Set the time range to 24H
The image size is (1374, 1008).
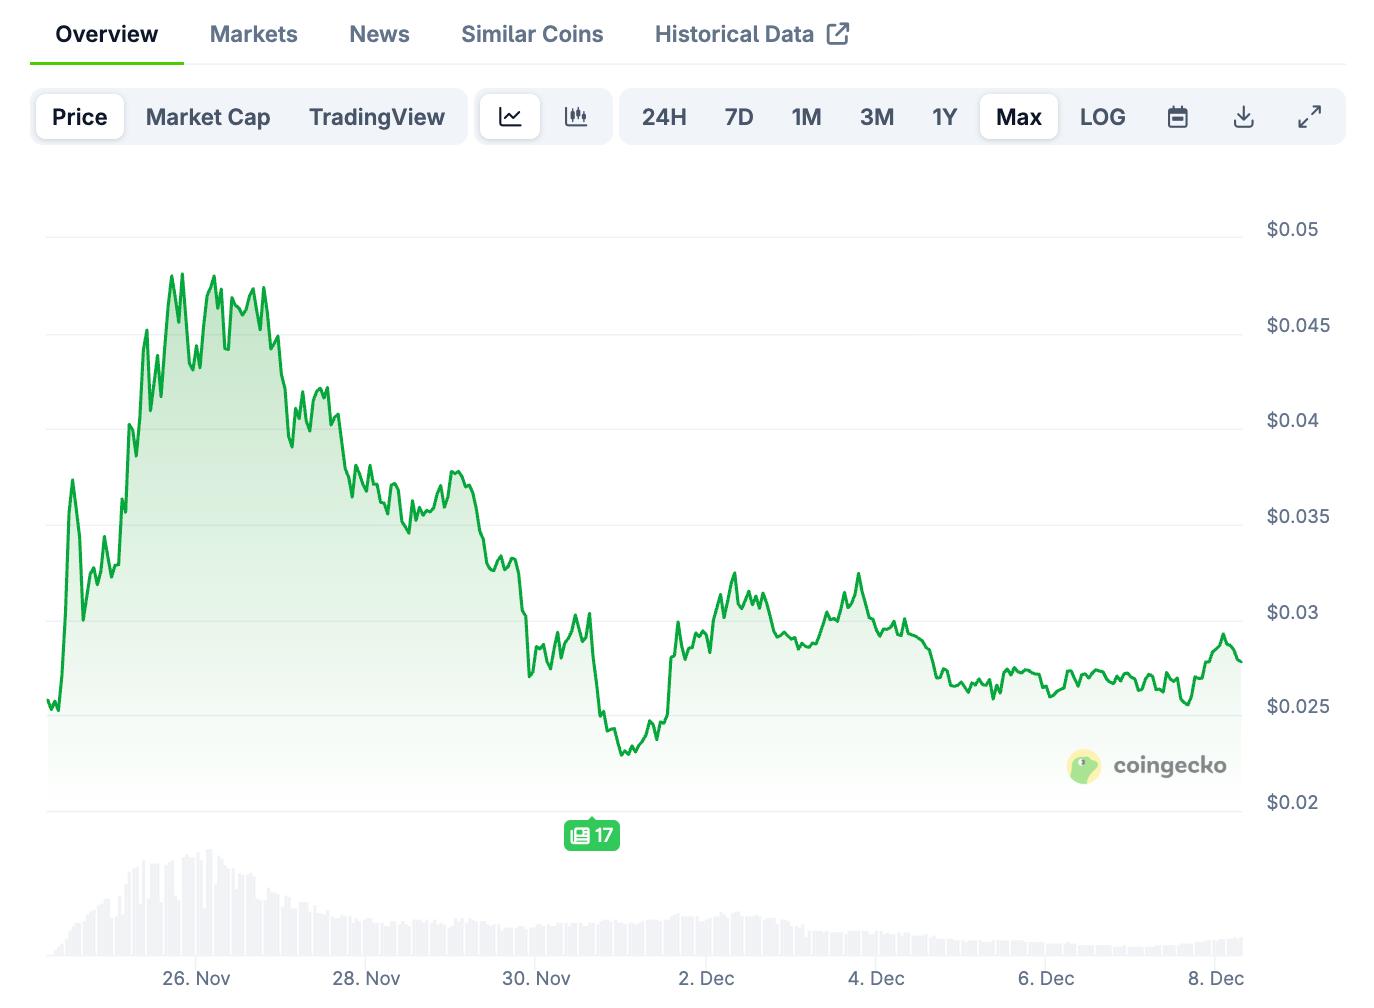tap(664, 117)
